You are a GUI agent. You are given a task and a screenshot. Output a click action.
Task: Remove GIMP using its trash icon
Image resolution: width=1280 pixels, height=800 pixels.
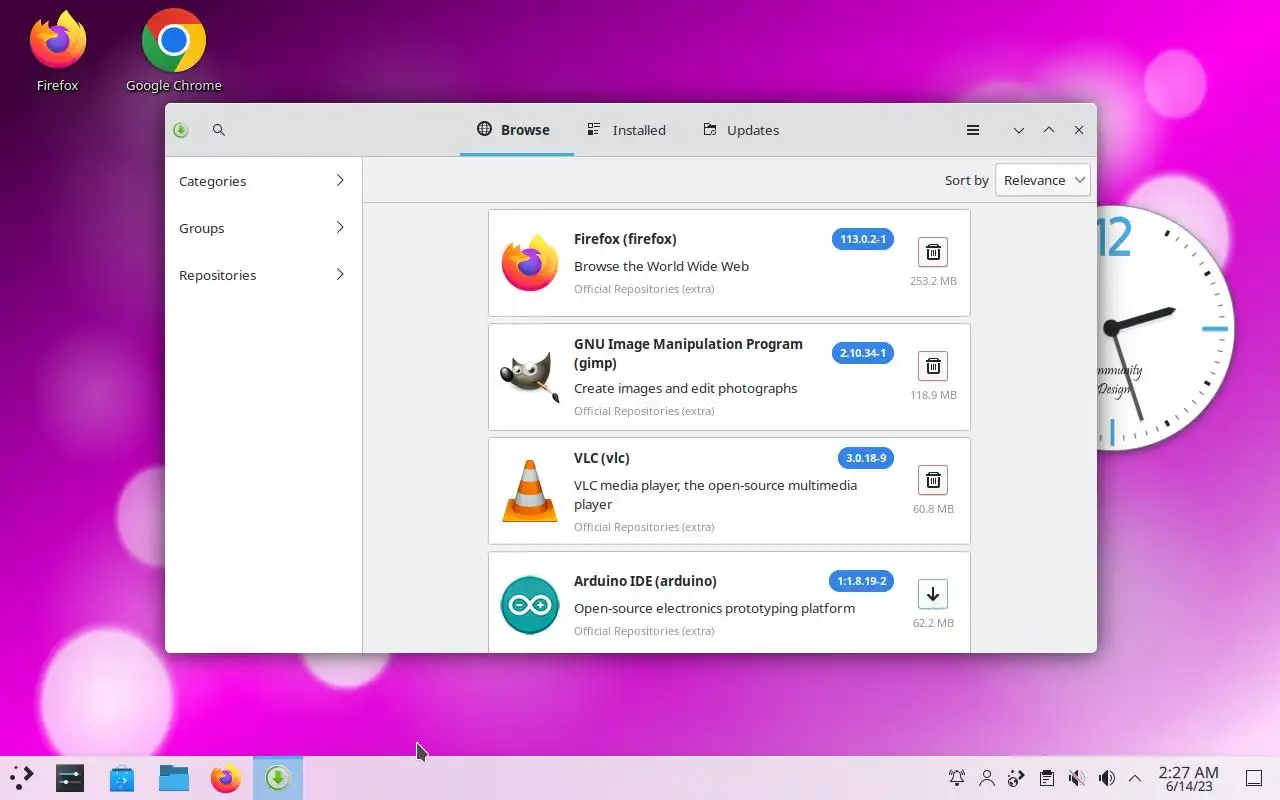point(932,366)
